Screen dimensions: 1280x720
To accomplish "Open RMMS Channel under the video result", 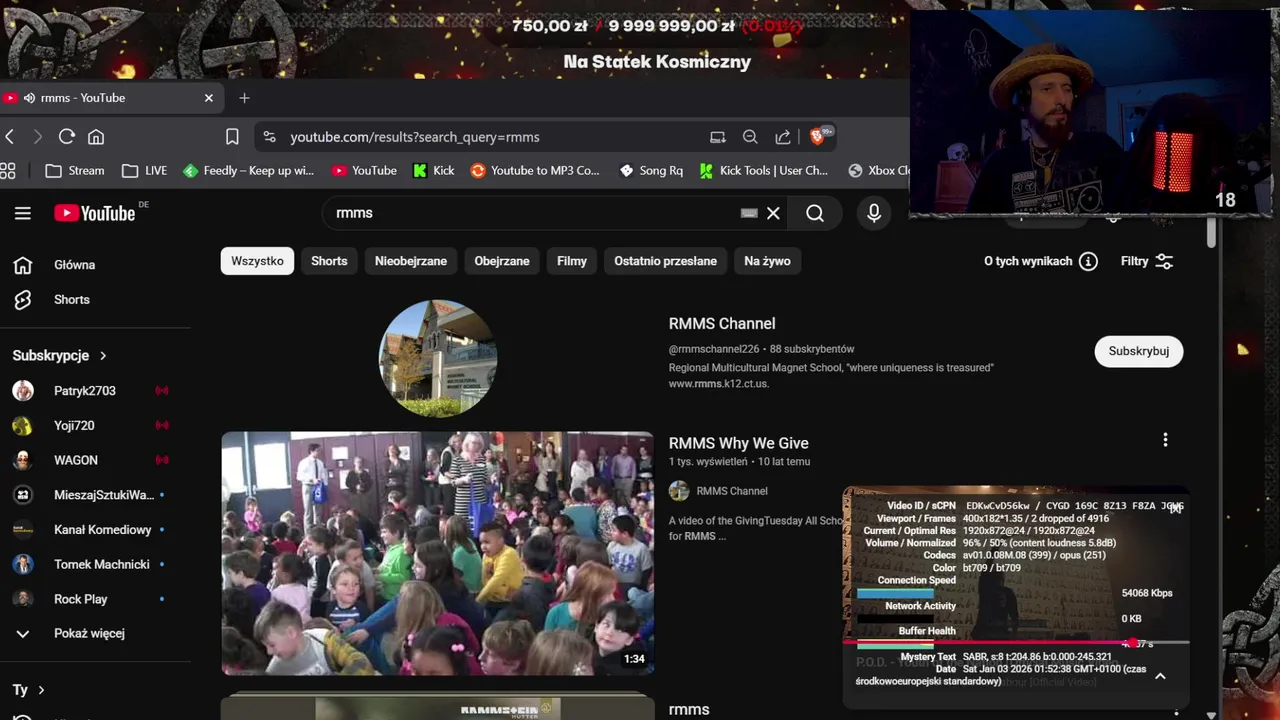I will point(732,491).
